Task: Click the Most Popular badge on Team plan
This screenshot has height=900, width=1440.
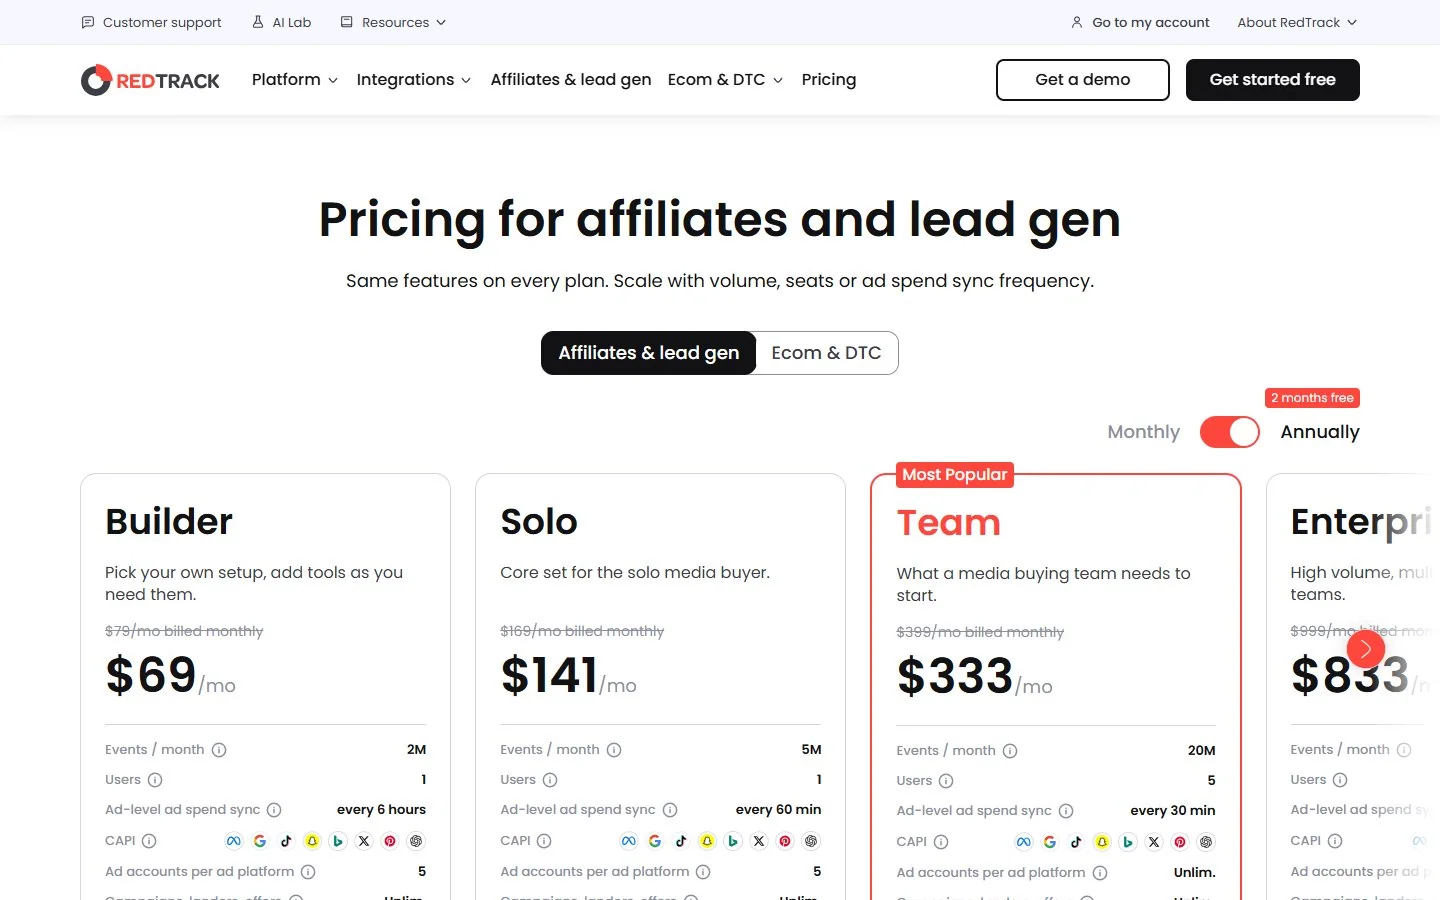Action: [955, 475]
